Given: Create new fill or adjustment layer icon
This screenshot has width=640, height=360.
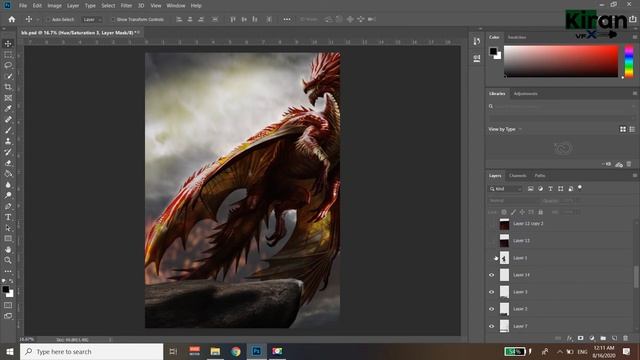Looking at the screenshot, I should [x=592, y=338].
